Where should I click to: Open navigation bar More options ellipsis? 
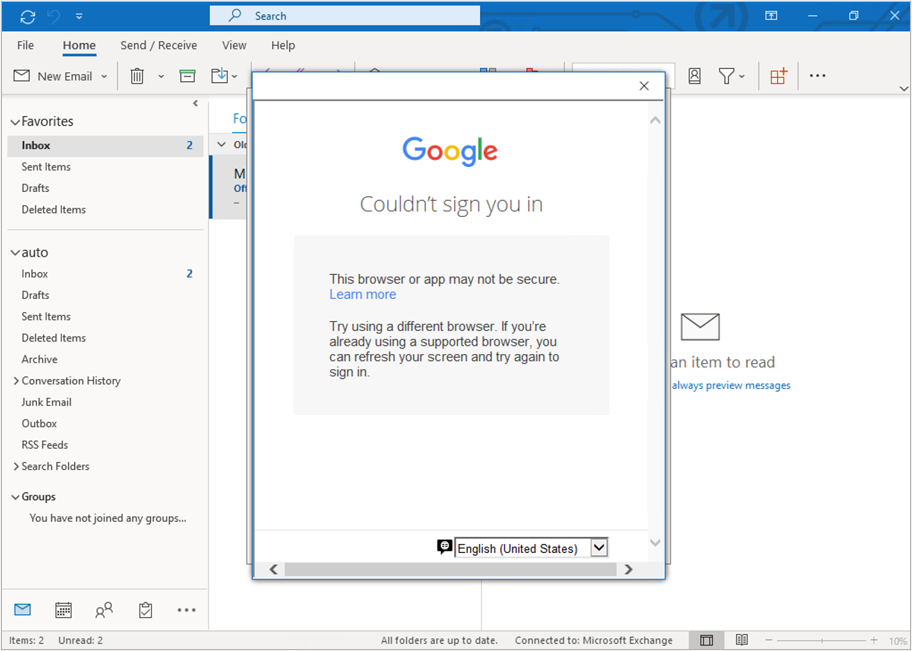click(x=187, y=610)
